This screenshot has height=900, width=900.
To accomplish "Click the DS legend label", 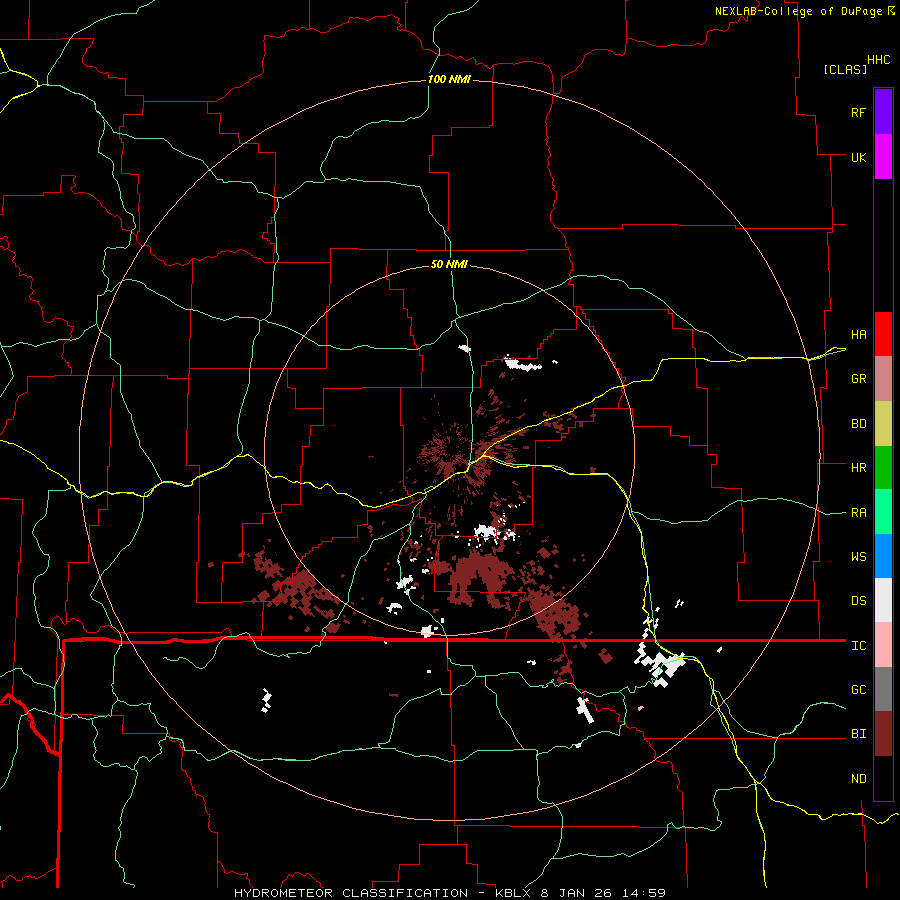I will [859, 601].
